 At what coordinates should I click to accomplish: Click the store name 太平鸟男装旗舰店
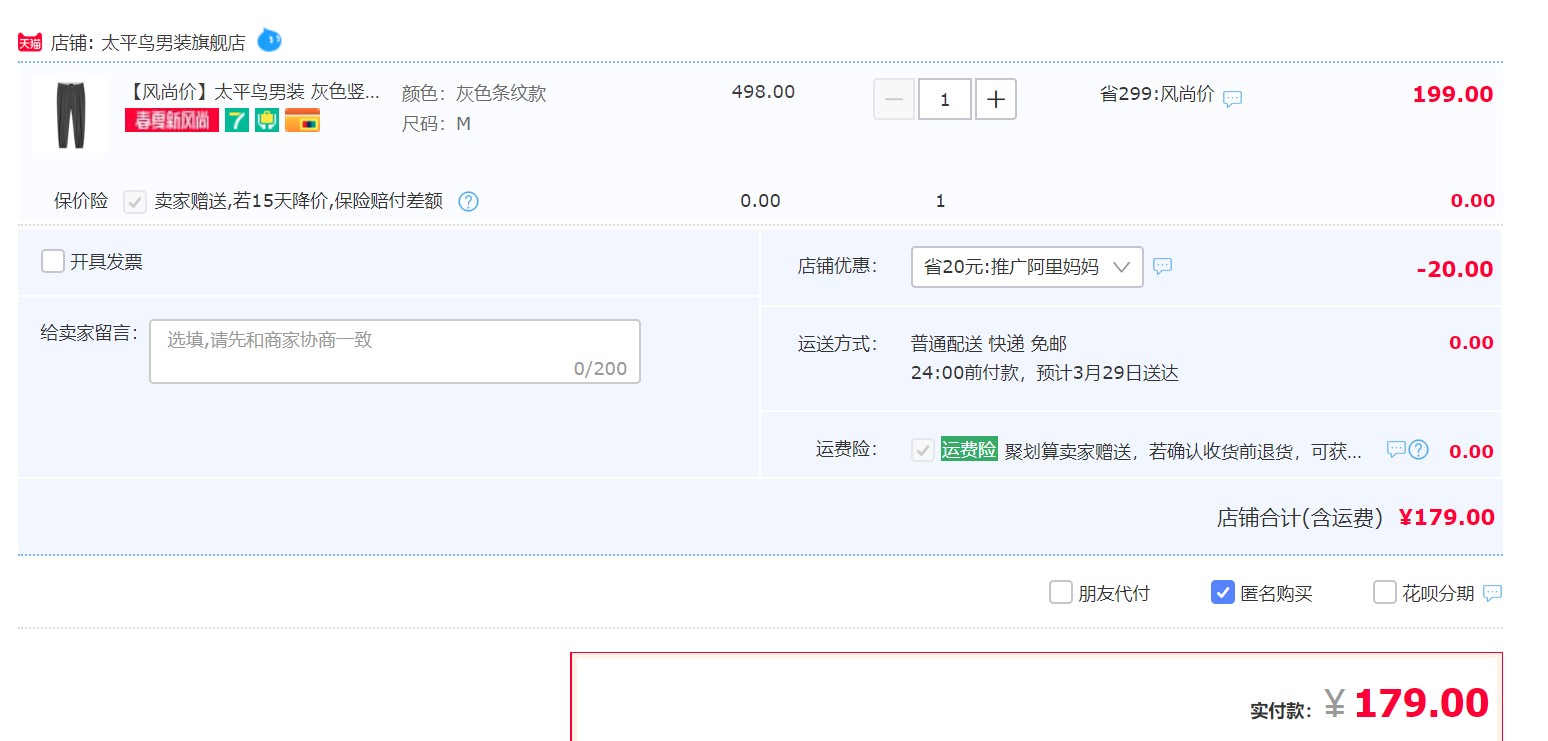point(173,43)
